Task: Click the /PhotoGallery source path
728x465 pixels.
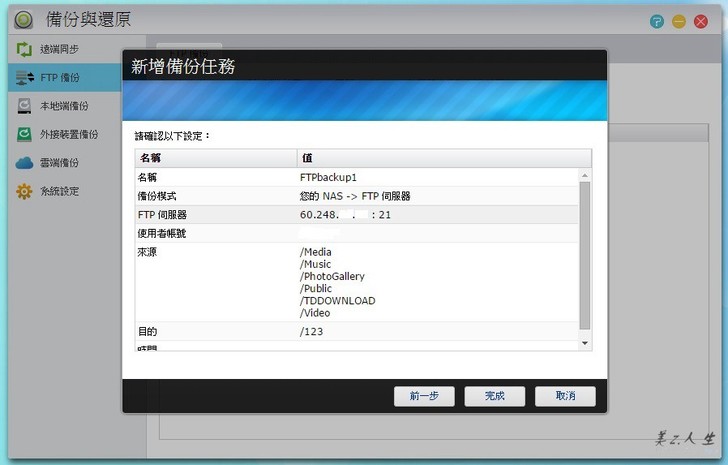Action: pyautogui.click(x=332, y=277)
